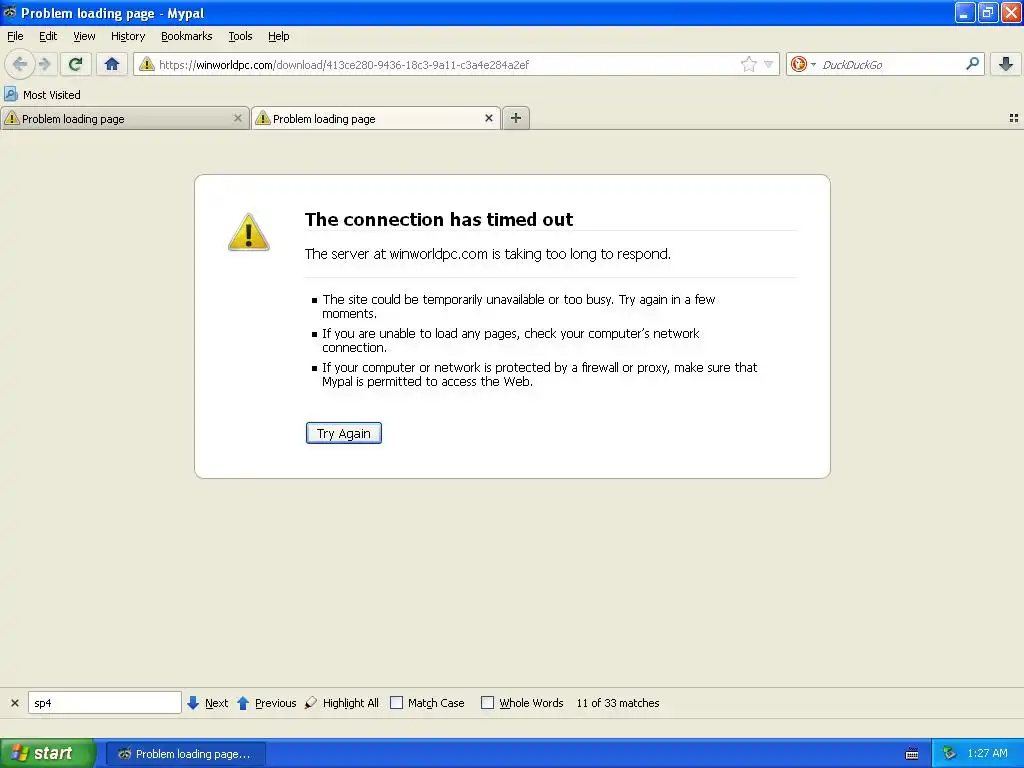Open the Tools menu
1024x768 pixels.
[x=240, y=36]
